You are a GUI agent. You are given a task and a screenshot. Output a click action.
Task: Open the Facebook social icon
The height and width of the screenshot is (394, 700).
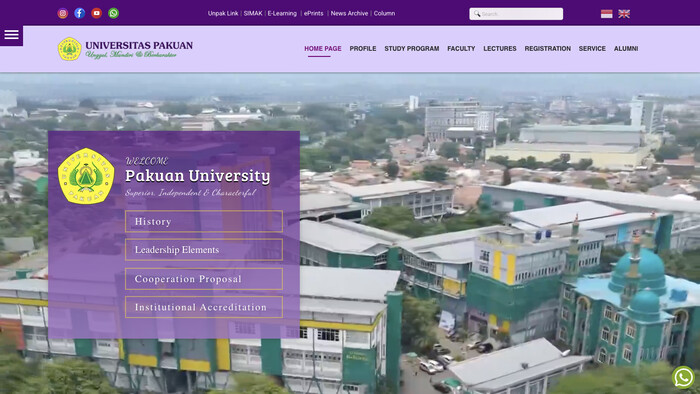tap(79, 13)
